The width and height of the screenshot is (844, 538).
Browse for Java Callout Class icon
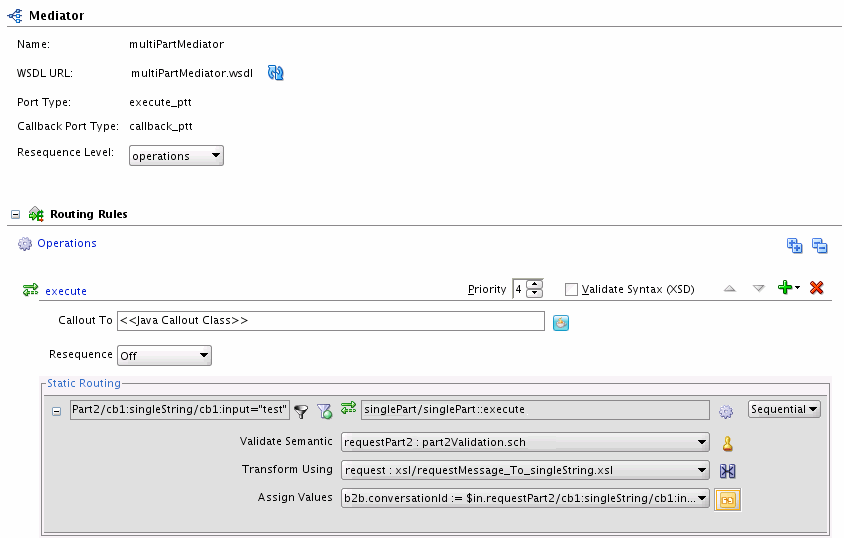[561, 323]
